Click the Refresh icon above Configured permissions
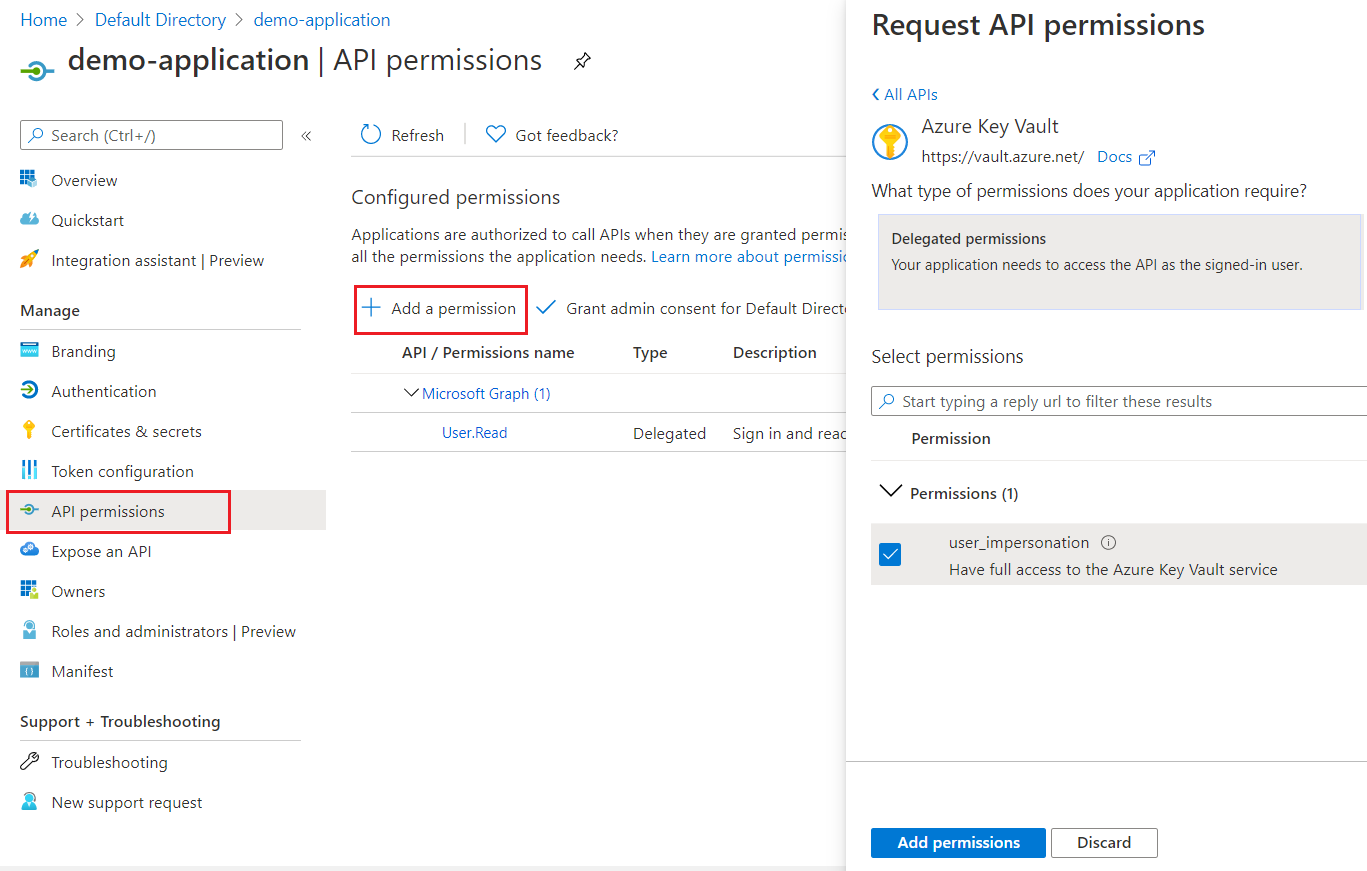Screen dimensions: 1367x871 click(x=370, y=134)
